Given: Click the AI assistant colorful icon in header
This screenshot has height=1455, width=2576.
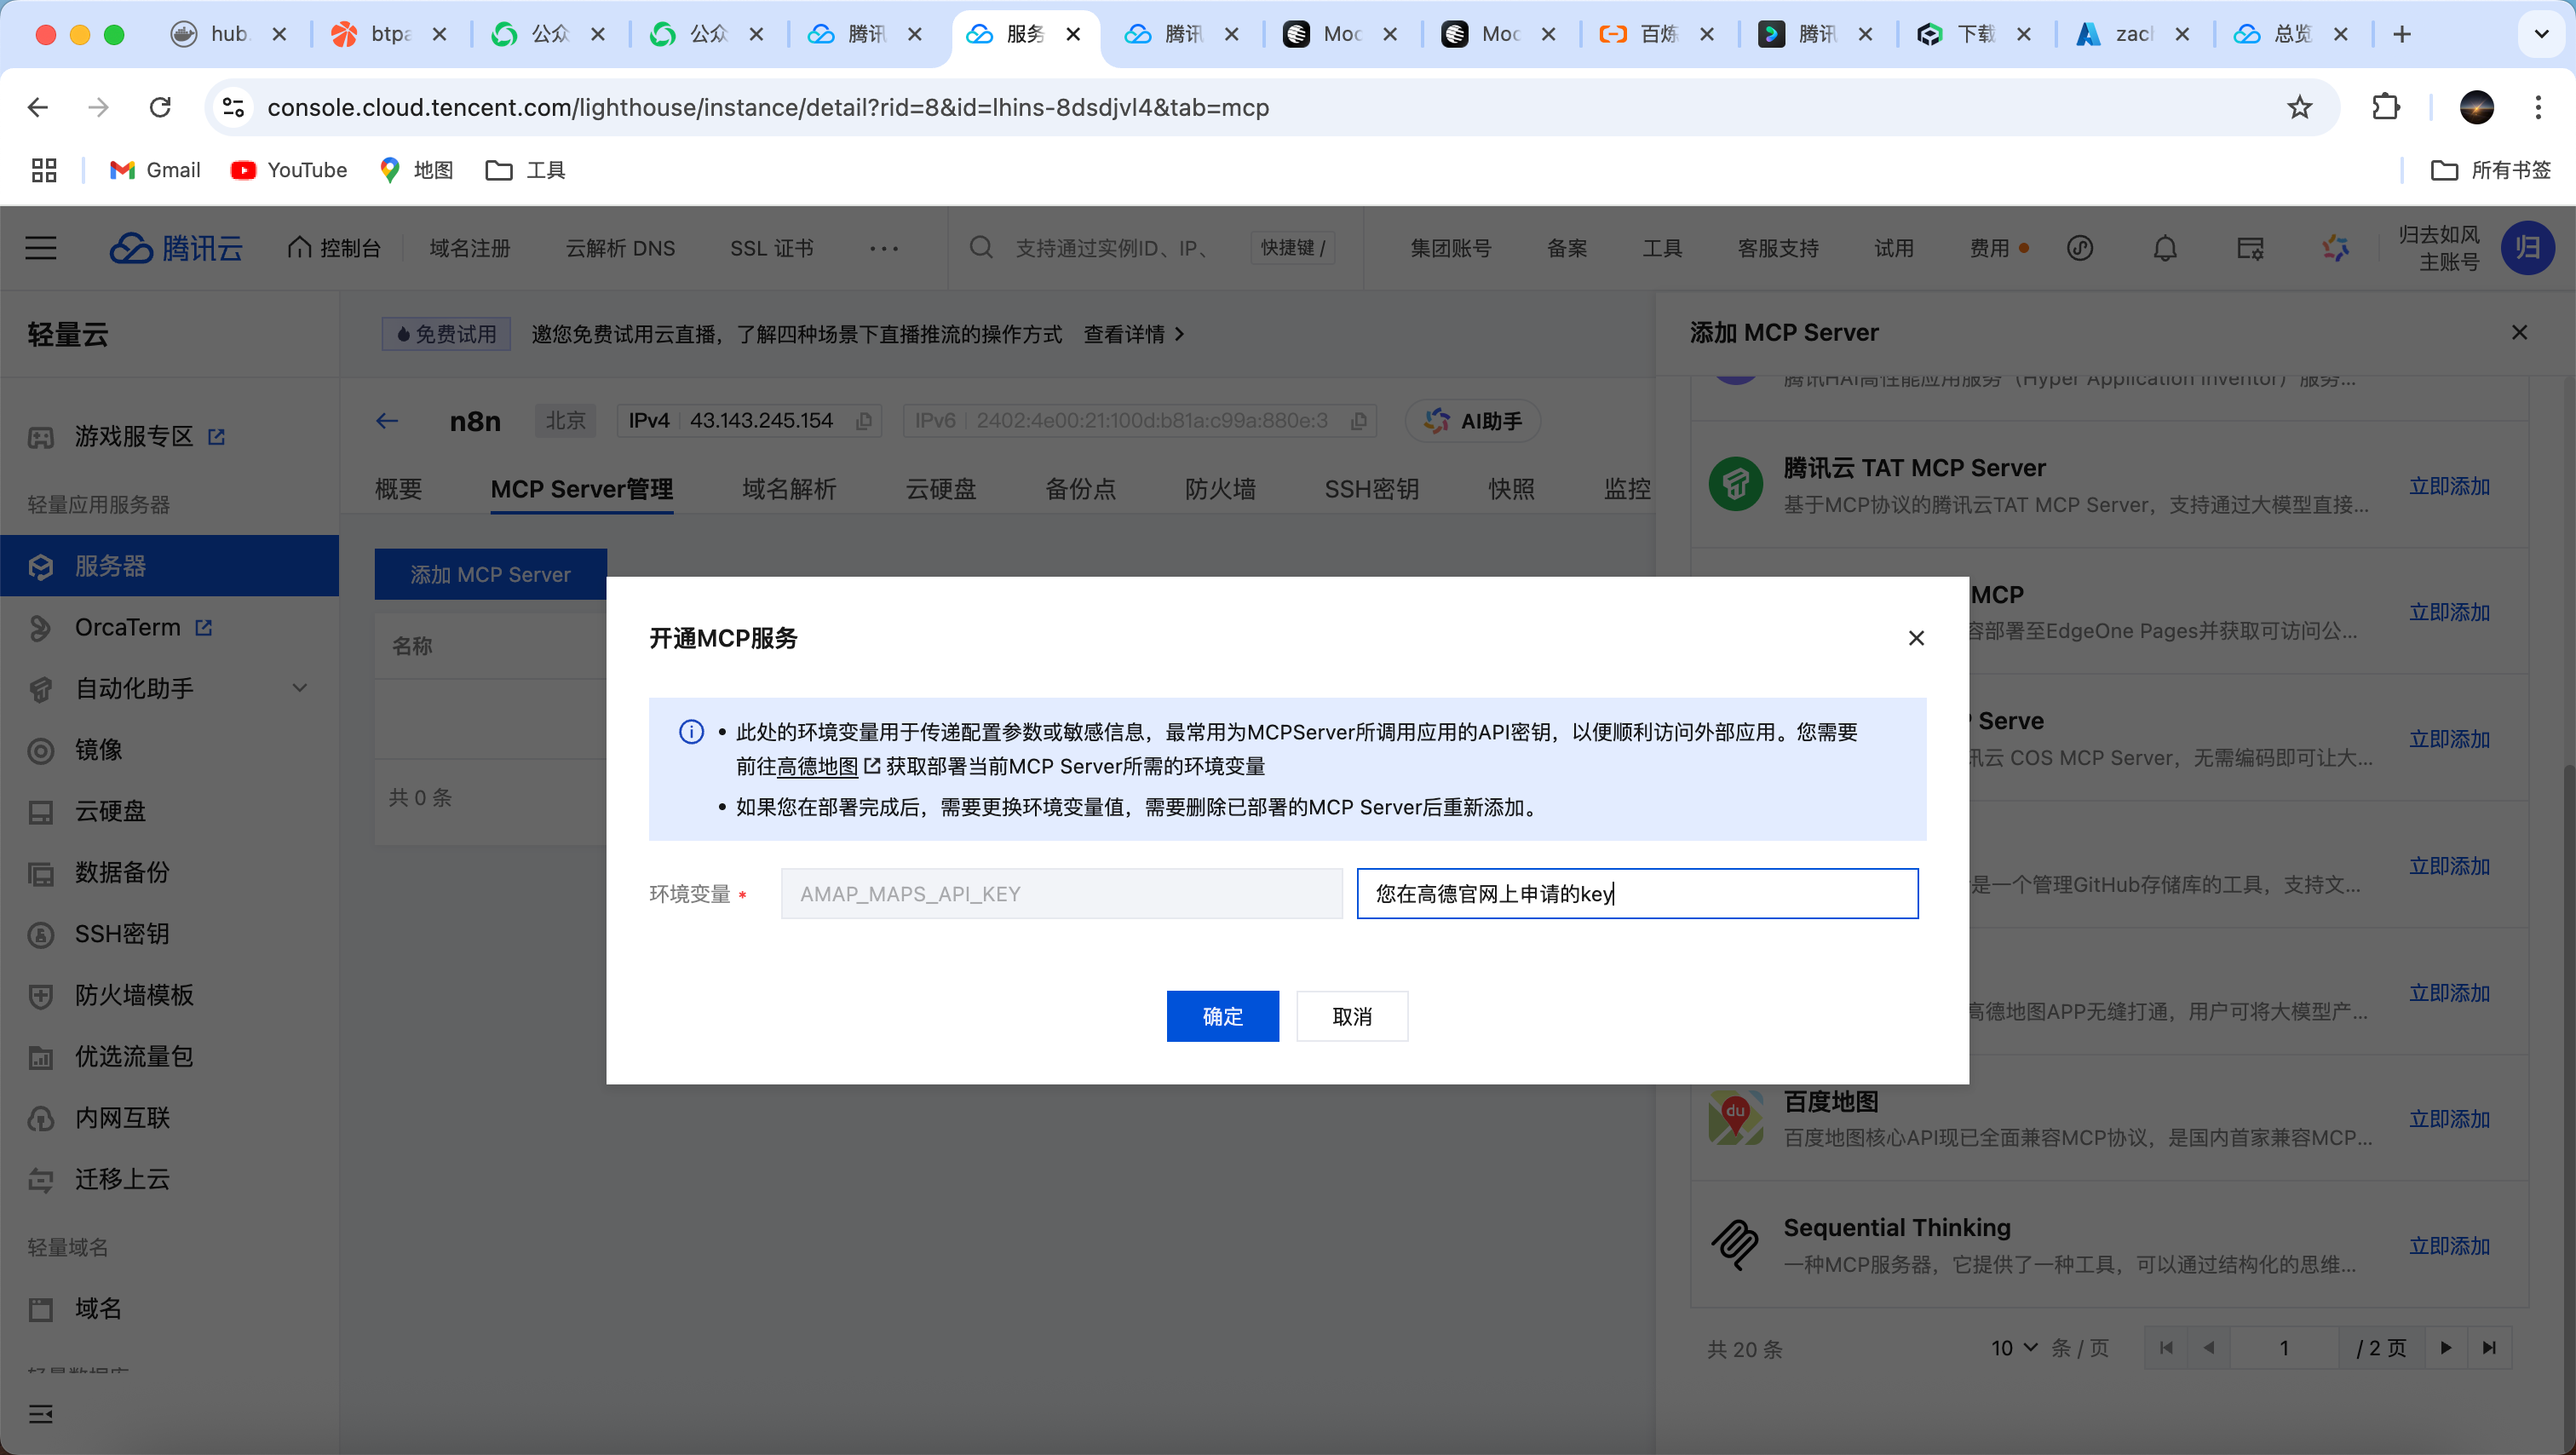Looking at the screenshot, I should (2335, 248).
